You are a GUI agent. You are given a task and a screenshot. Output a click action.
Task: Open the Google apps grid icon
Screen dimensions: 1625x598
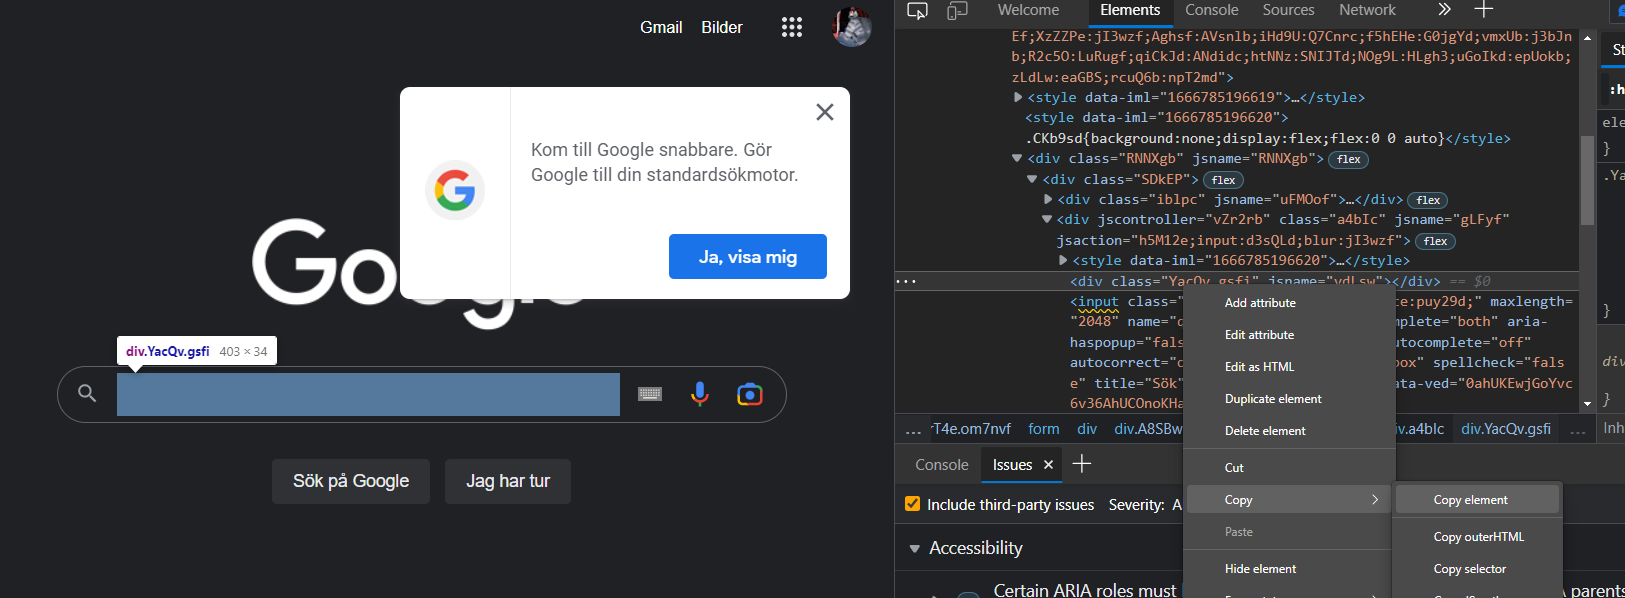tap(792, 28)
